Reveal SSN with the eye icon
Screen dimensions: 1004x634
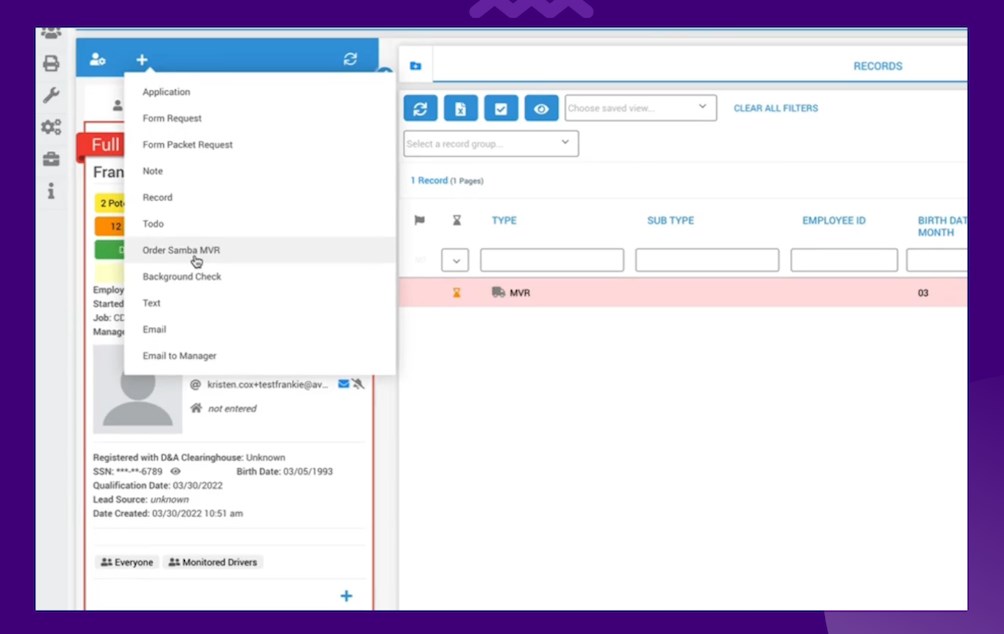click(175, 471)
